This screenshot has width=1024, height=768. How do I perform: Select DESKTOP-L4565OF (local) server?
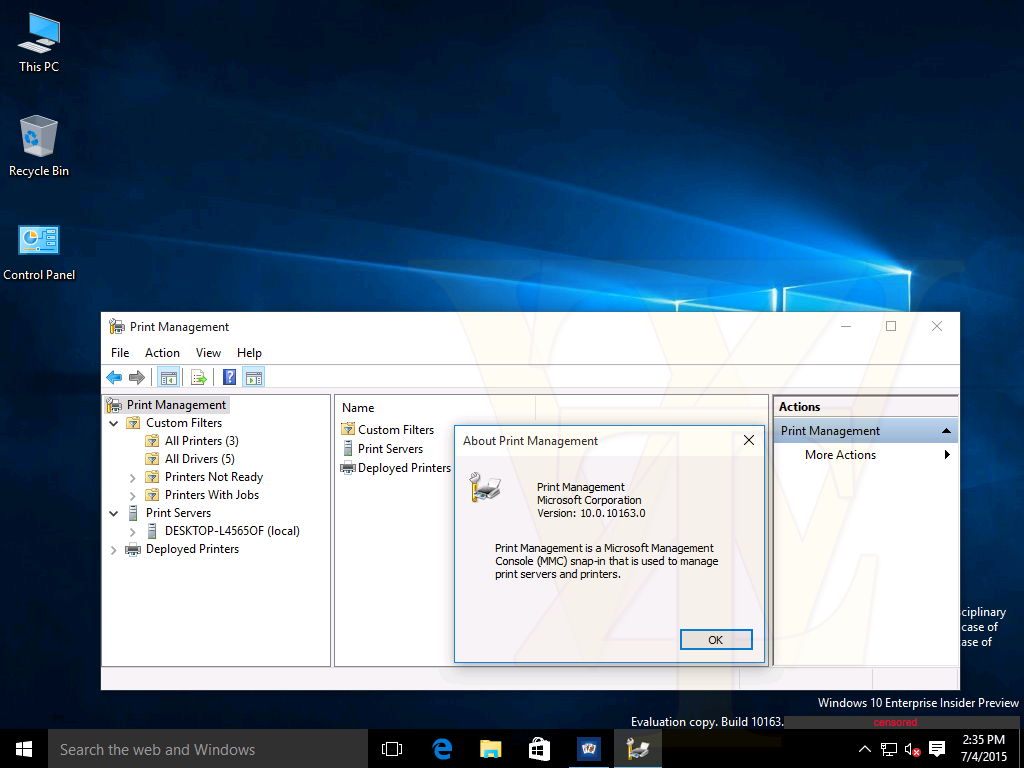[232, 531]
